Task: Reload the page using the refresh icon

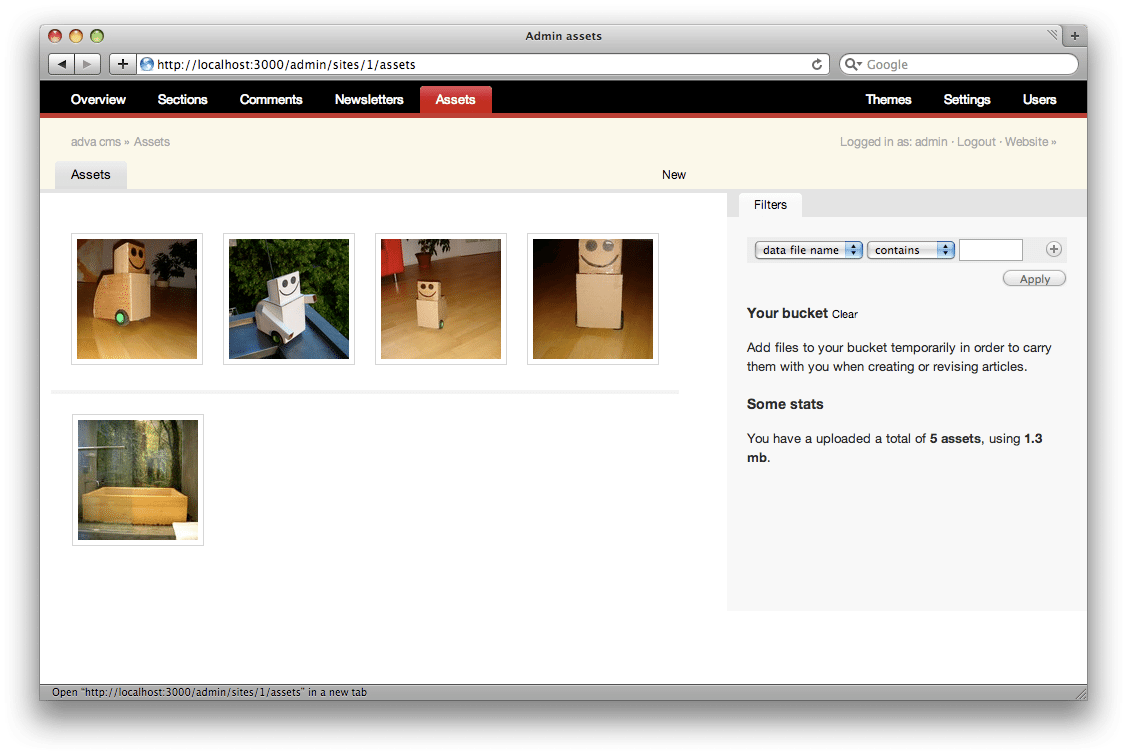Action: coord(816,64)
